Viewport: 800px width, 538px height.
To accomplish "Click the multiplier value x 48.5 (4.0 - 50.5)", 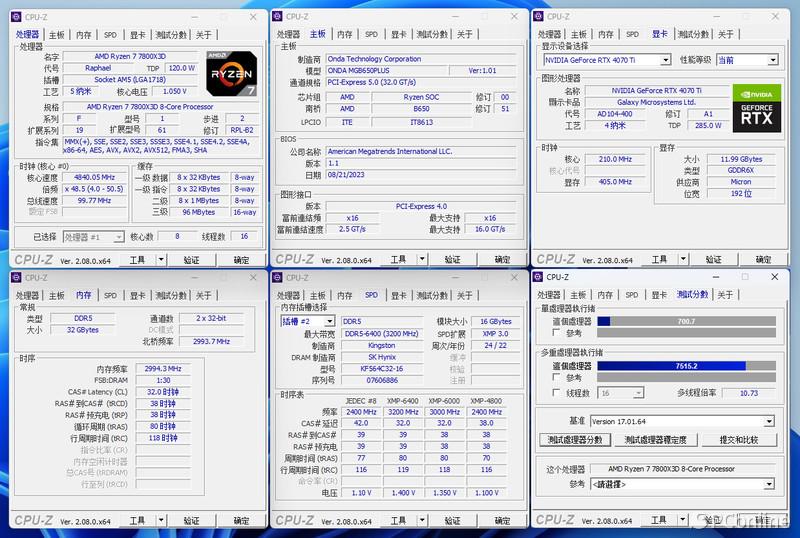I will tap(94, 189).
